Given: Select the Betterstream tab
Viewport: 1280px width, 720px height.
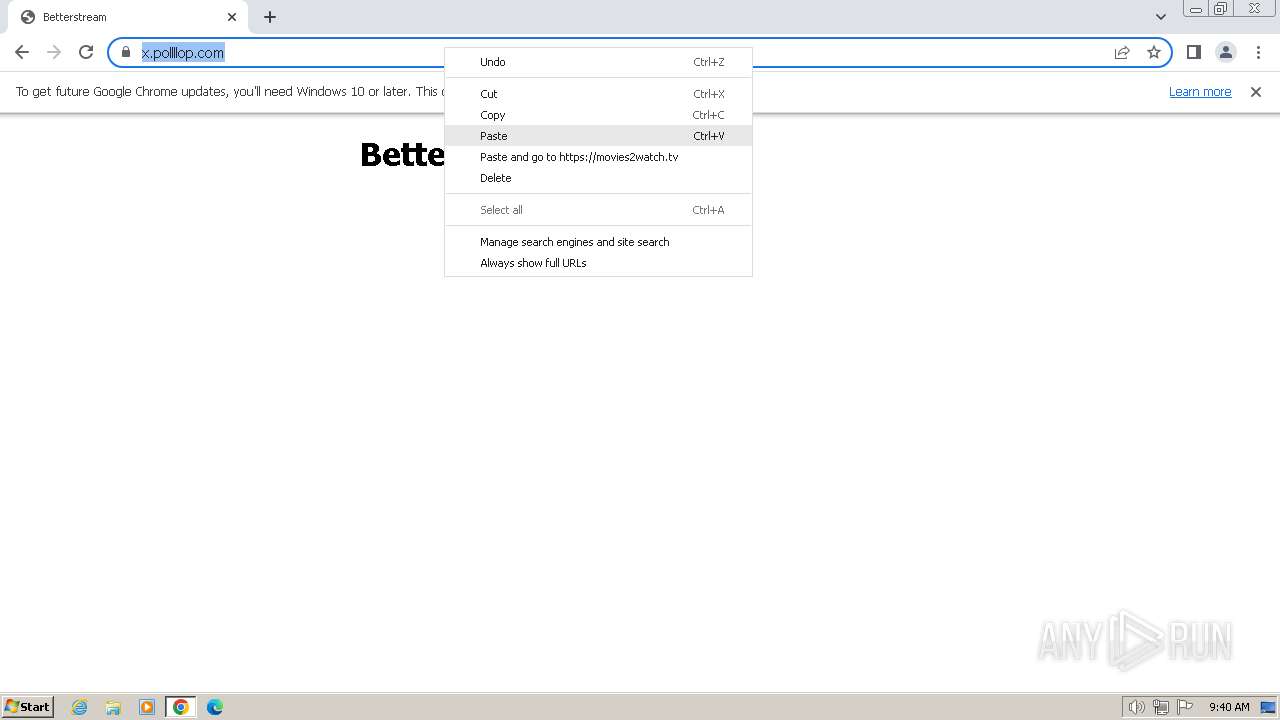Looking at the screenshot, I should (126, 17).
